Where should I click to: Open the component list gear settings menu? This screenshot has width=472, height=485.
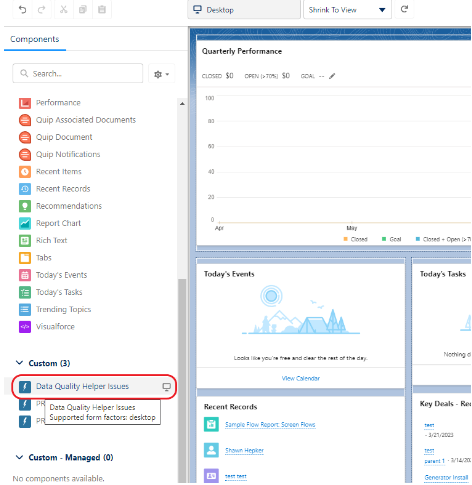coord(161,74)
